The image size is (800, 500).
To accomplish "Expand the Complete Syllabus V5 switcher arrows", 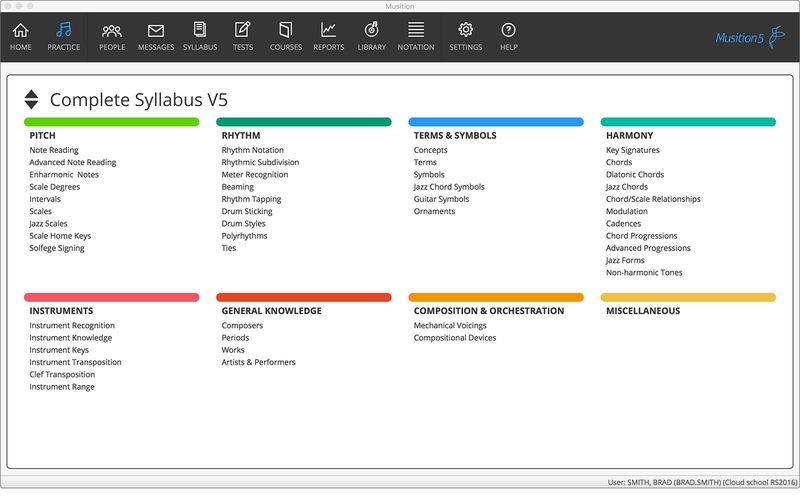I will 31,99.
